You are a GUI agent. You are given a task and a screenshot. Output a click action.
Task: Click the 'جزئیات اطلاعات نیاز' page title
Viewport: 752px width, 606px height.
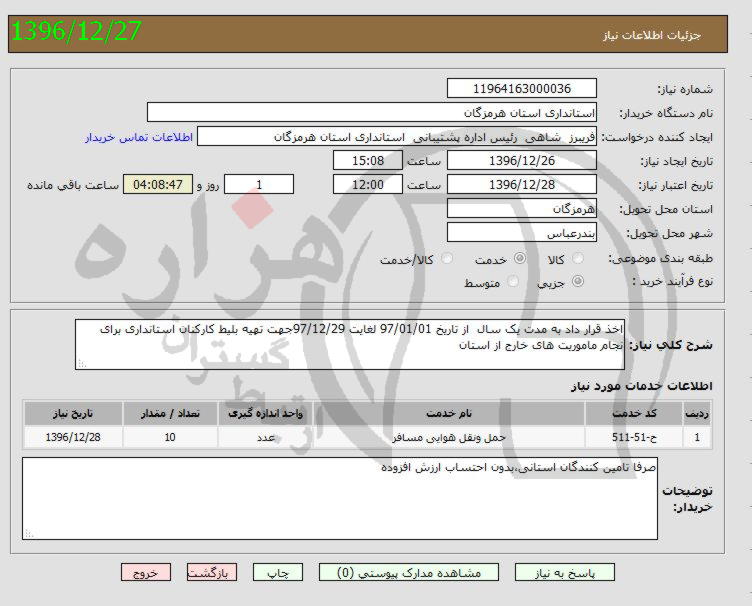coord(652,35)
